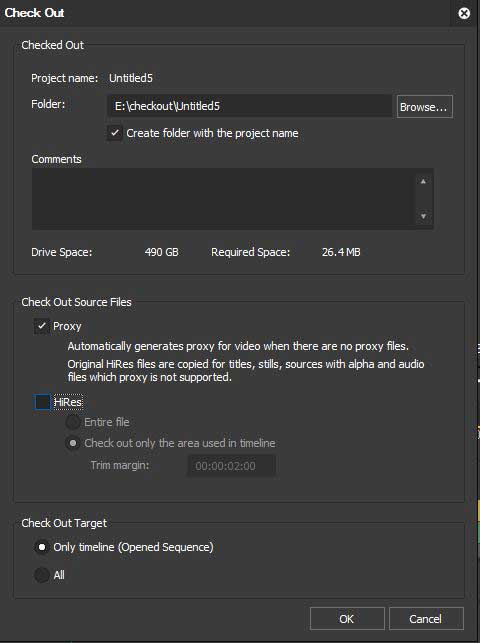Screen dimensions: 480x643
Task: Click the Trim margin timecode field
Action: 231,466
